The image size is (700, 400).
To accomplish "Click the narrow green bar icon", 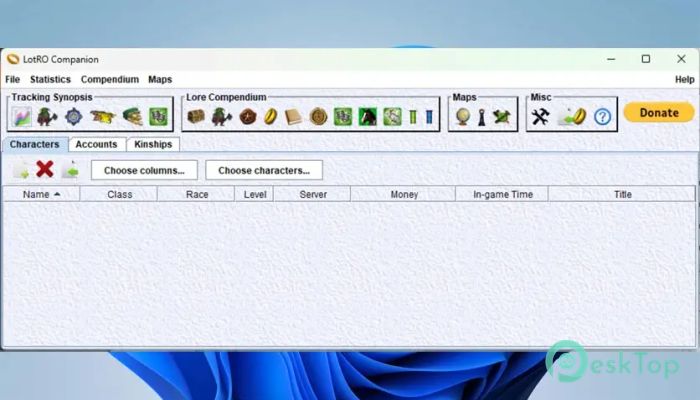I will pyautogui.click(x=413, y=117).
